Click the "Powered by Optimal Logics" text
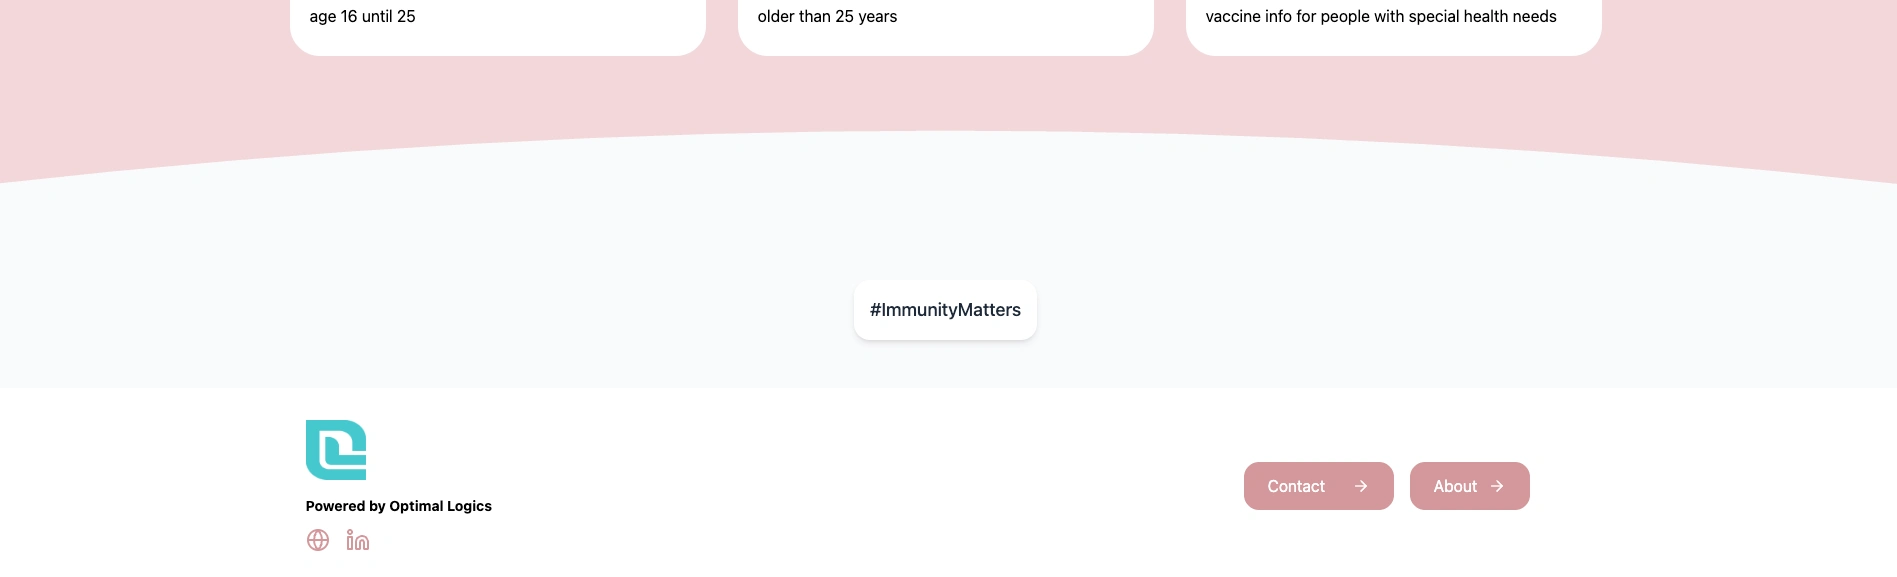 tap(398, 506)
